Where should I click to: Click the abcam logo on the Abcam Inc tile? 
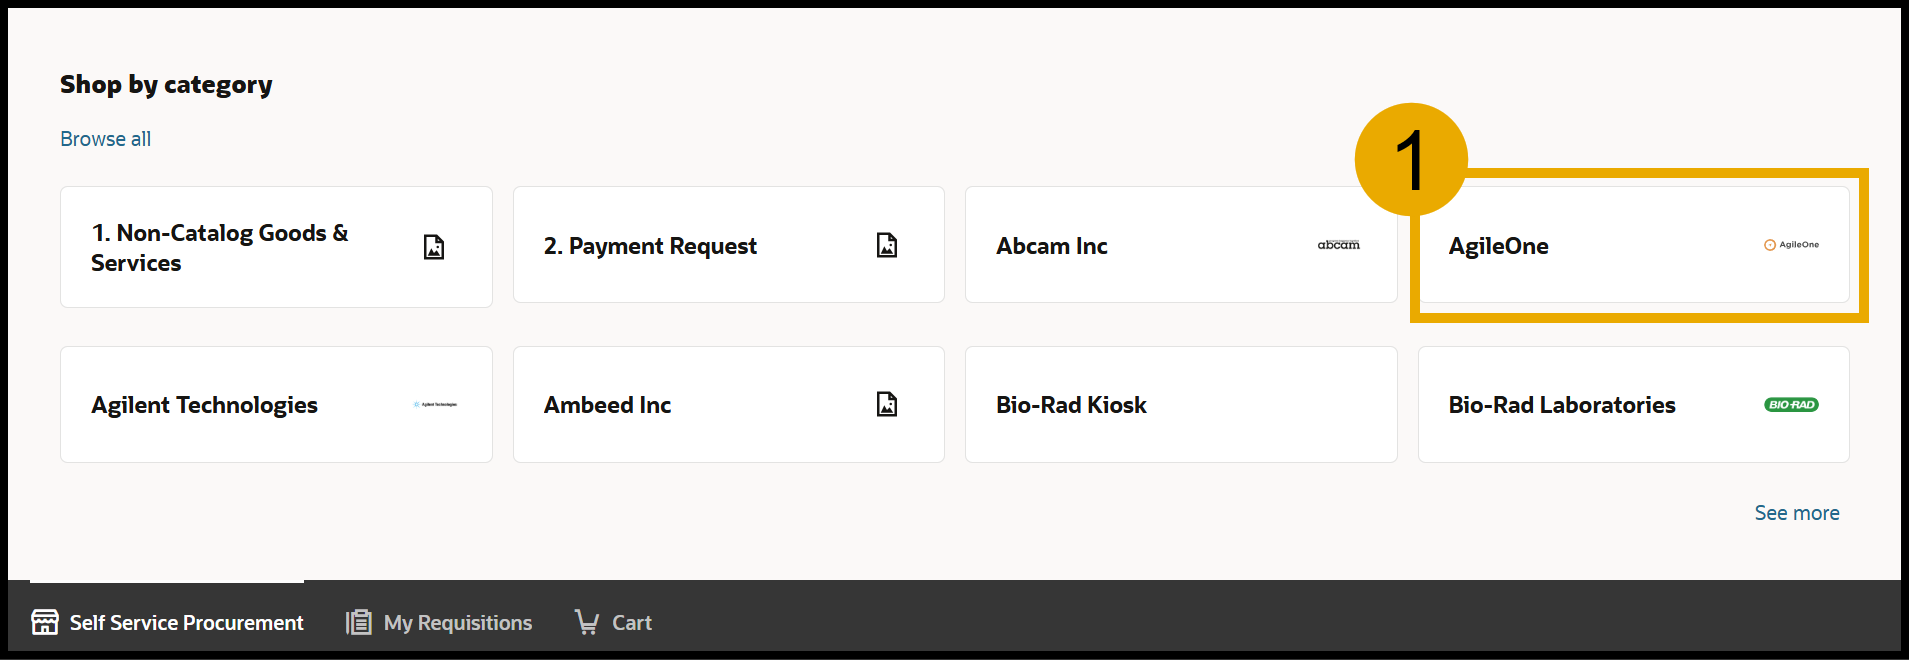[x=1338, y=244]
